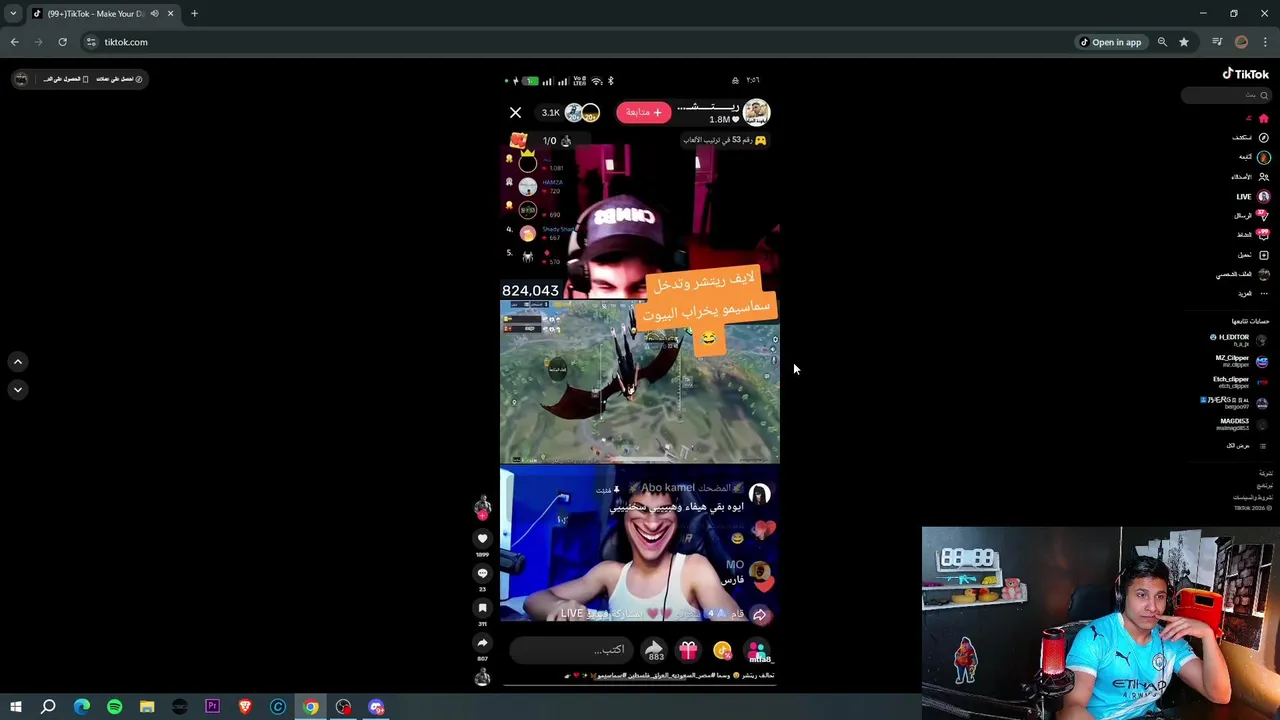Open a new browser tab
The image size is (1280, 720).
194,13
